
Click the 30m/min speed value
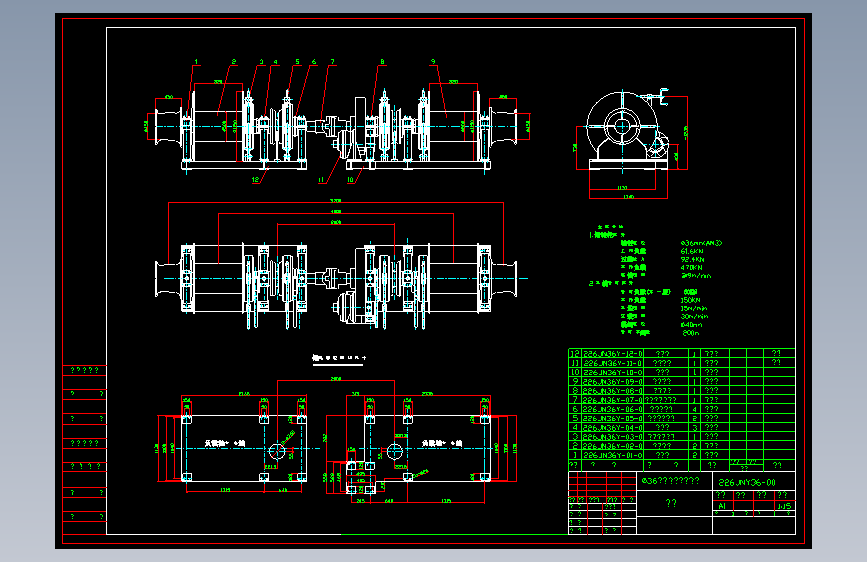(694, 316)
